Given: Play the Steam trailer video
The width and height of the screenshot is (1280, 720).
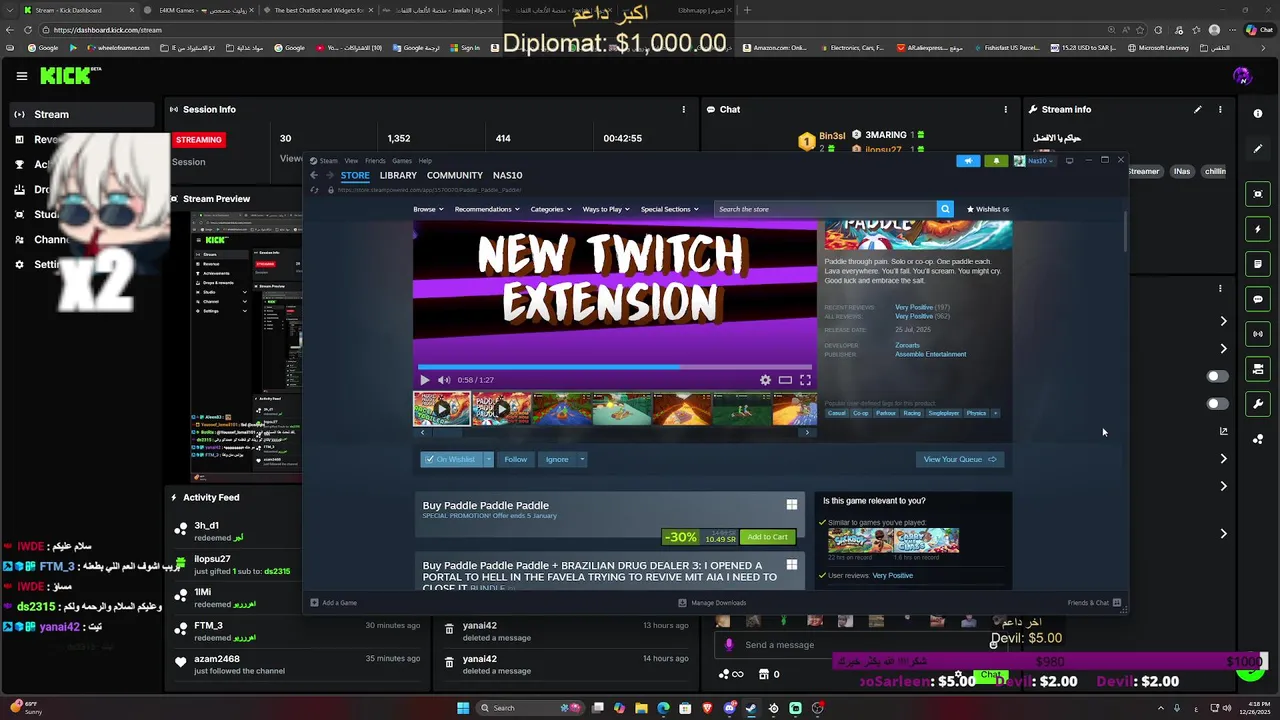Looking at the screenshot, I should click(425, 380).
